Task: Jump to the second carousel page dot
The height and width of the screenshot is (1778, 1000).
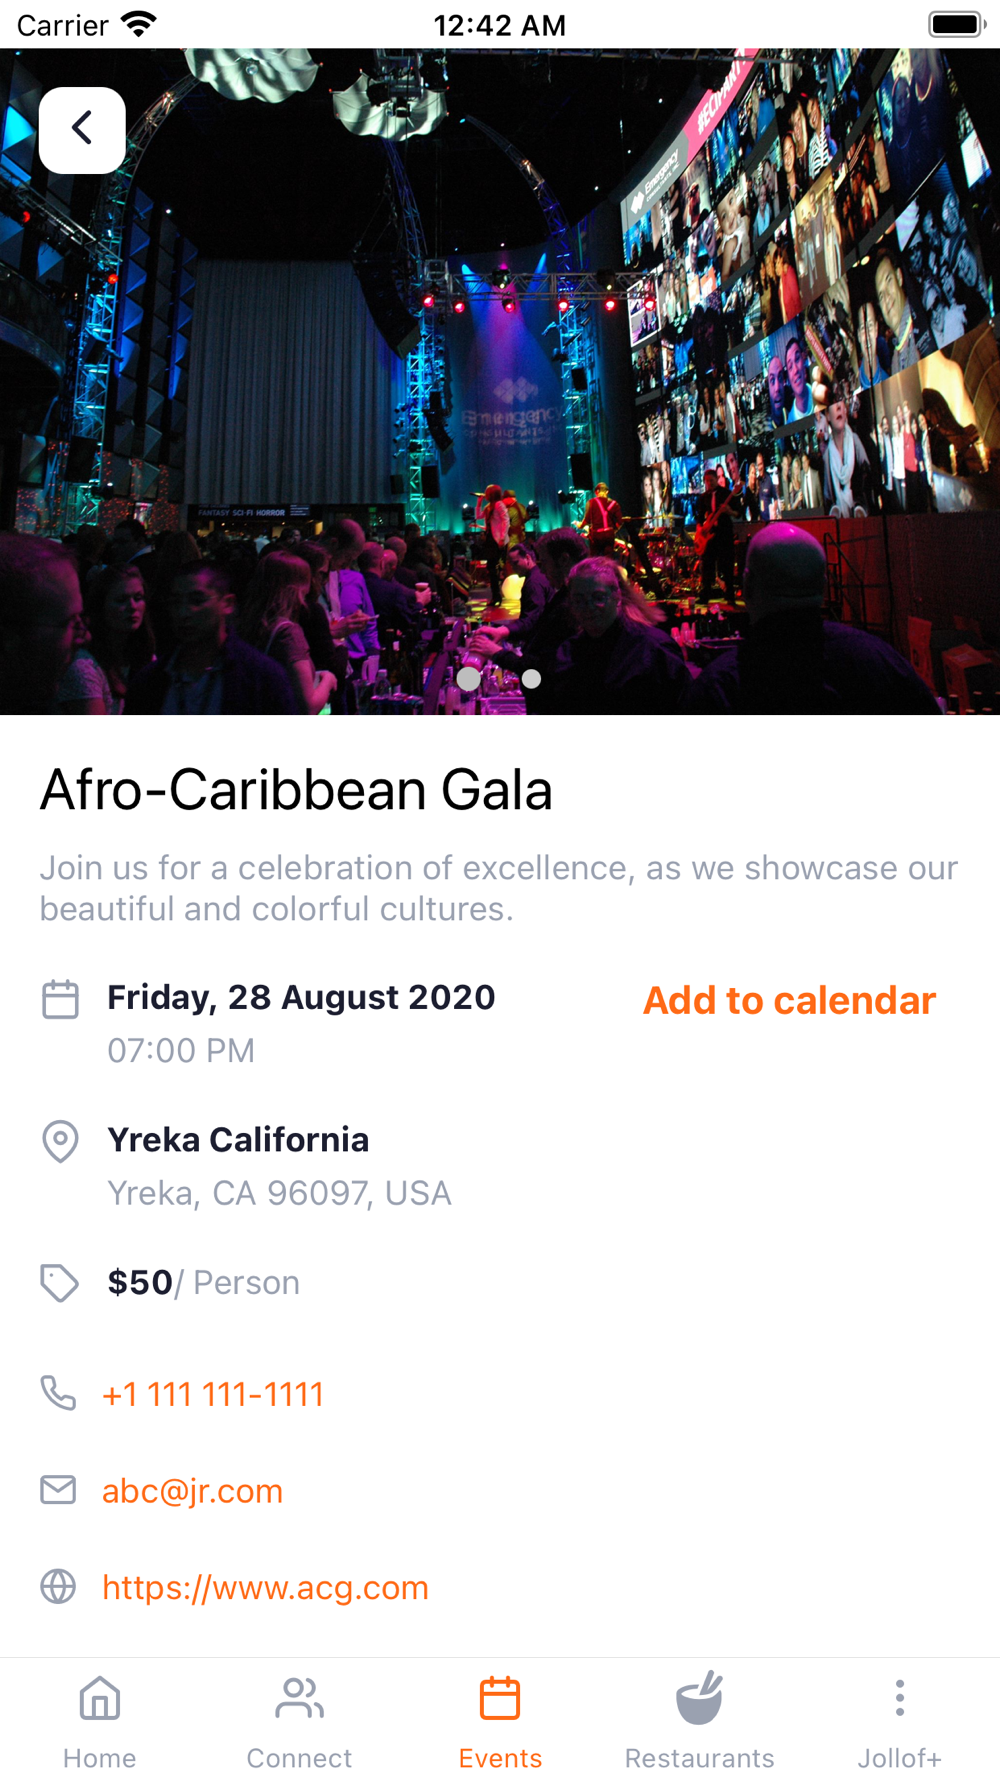Action: click(x=532, y=679)
